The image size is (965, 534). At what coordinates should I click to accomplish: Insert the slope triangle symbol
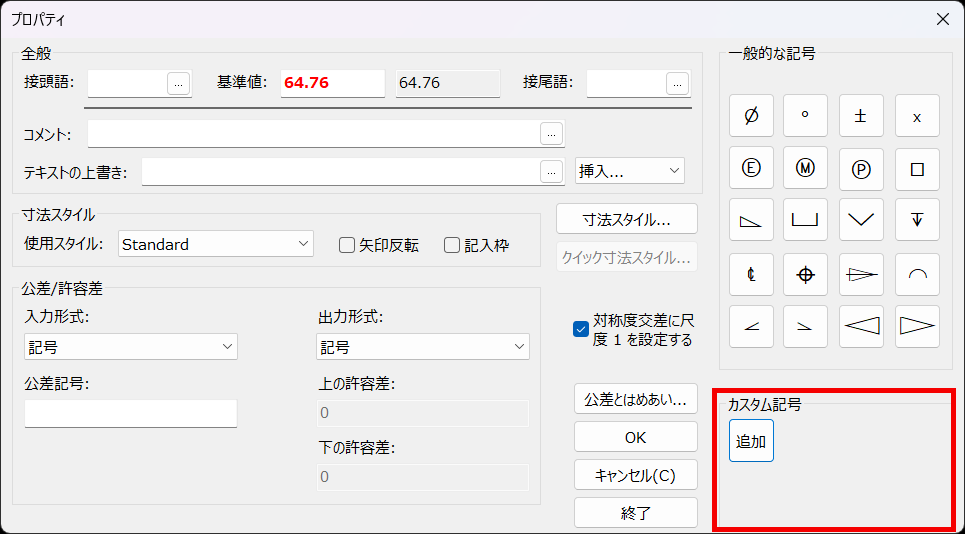(751, 220)
